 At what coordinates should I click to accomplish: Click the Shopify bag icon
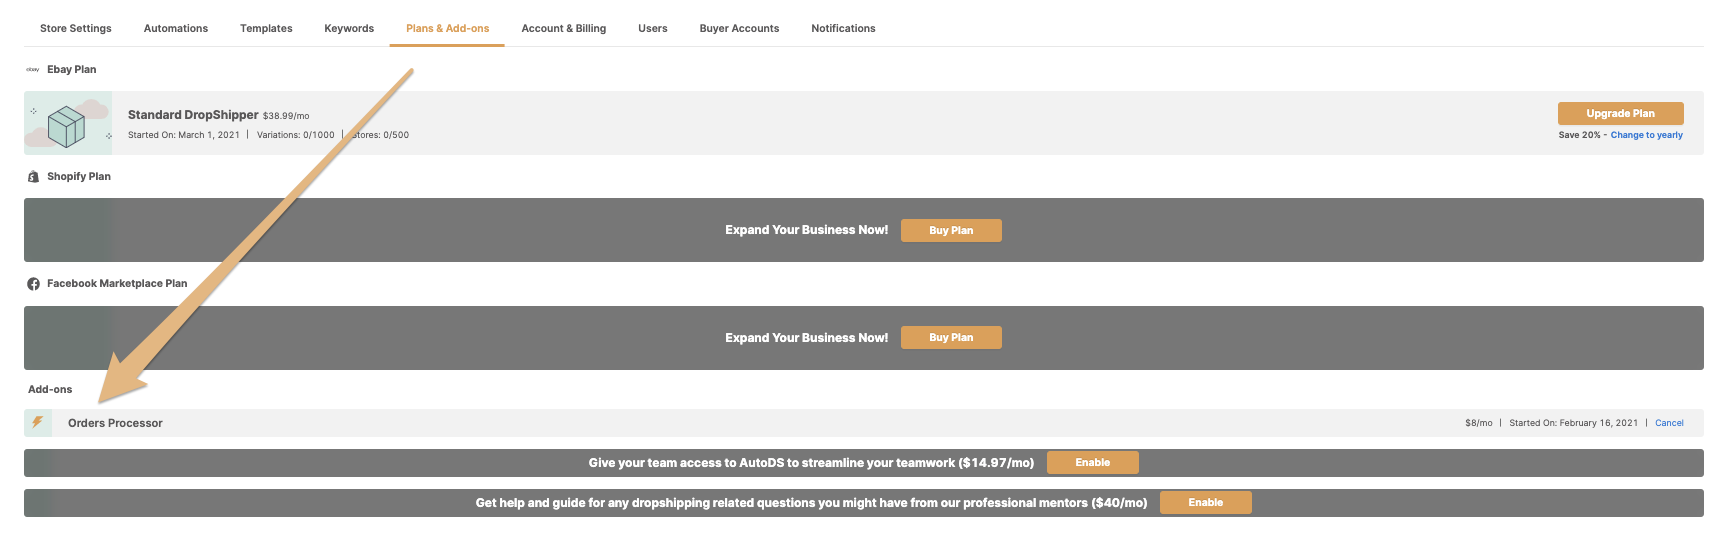(33, 177)
